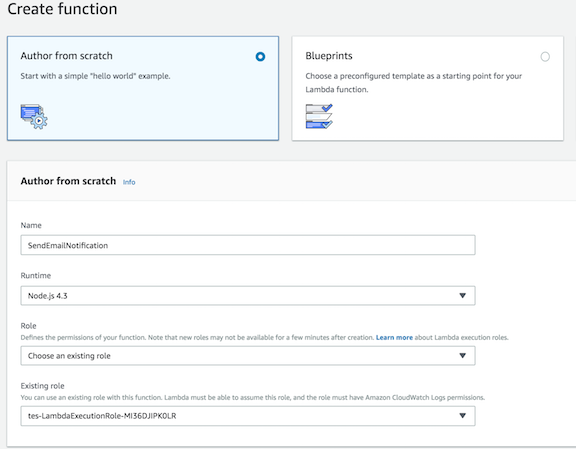Choose the Author from scratch card title

(x=66, y=56)
